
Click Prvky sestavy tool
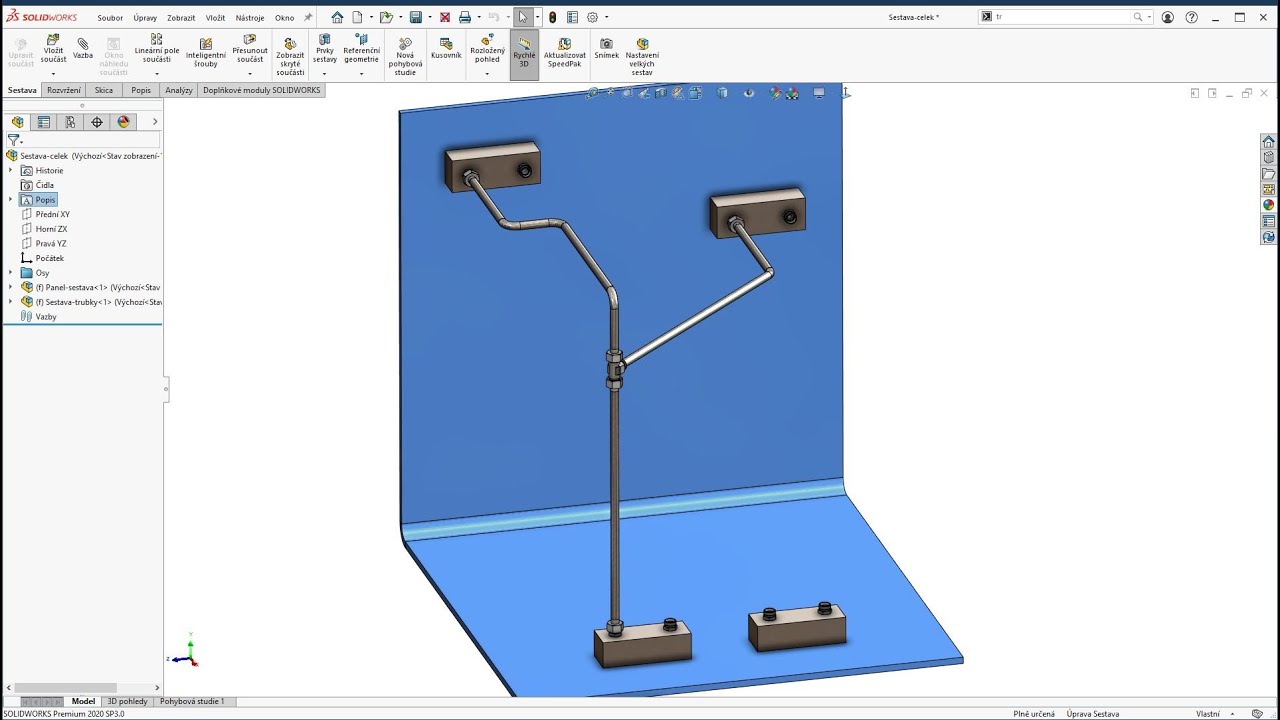pyautogui.click(x=324, y=50)
